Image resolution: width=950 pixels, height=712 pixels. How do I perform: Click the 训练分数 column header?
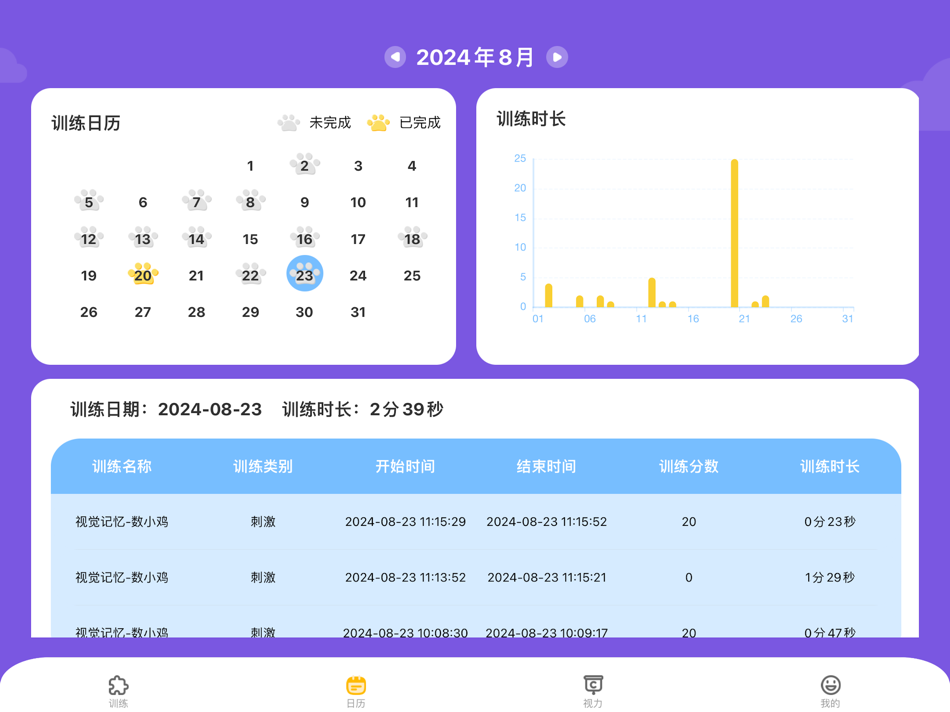[689, 466]
